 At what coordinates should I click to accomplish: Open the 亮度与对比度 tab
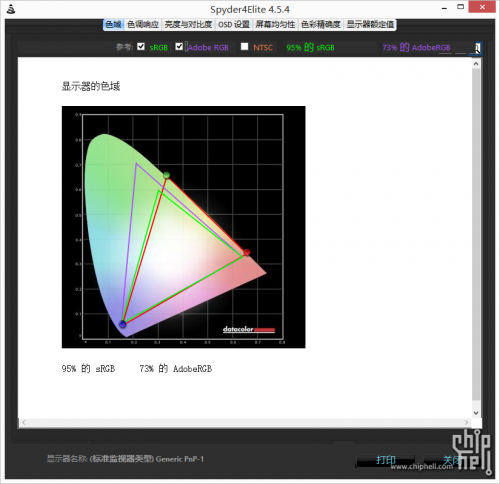(x=188, y=24)
